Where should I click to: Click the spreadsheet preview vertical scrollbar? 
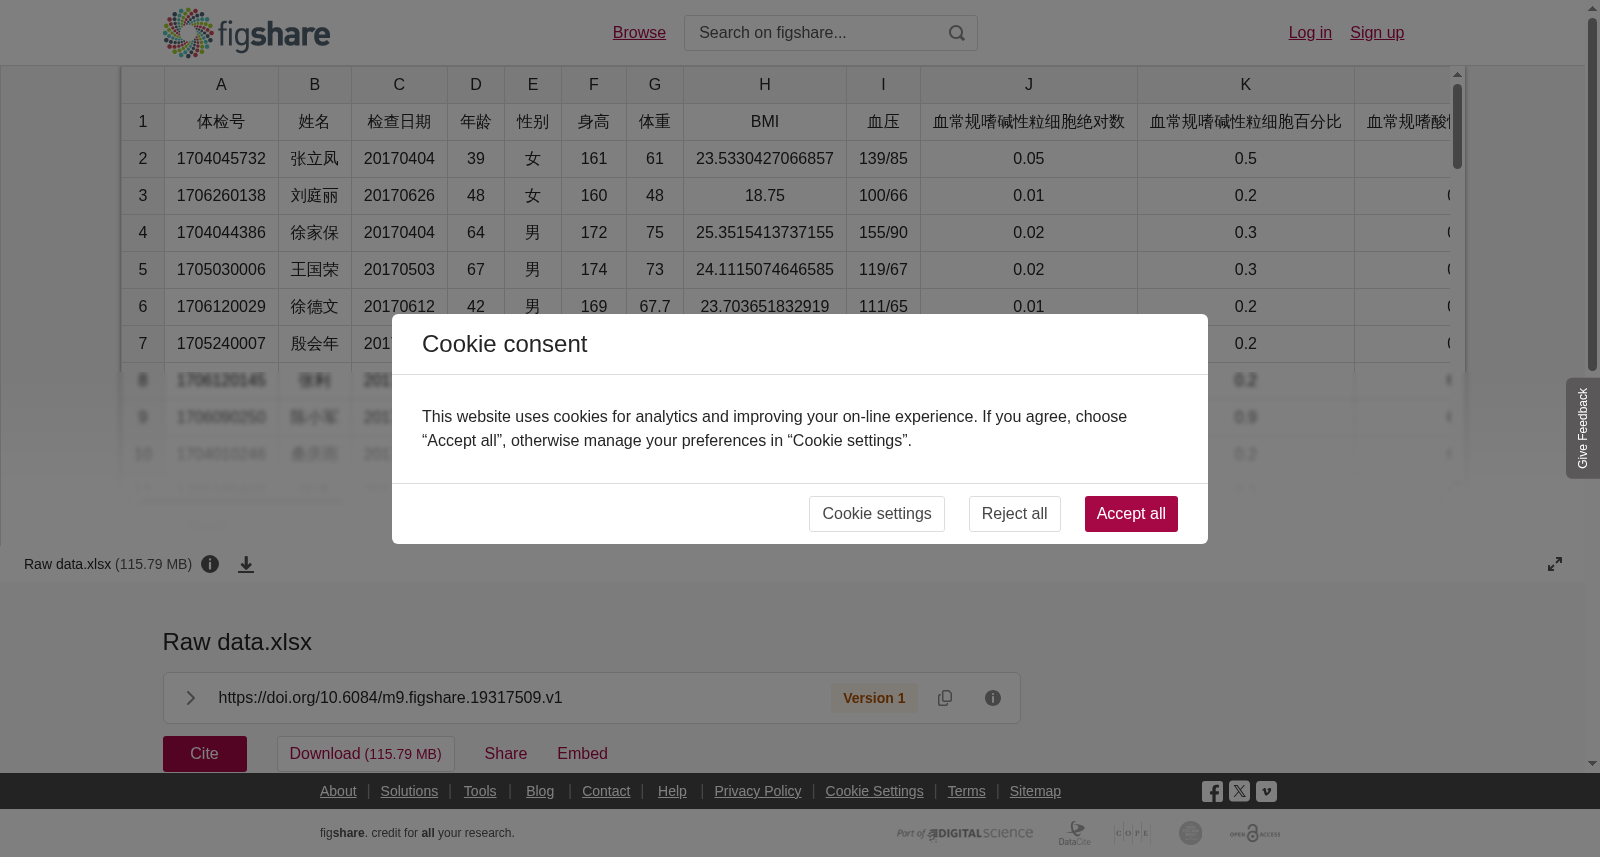point(1458,126)
